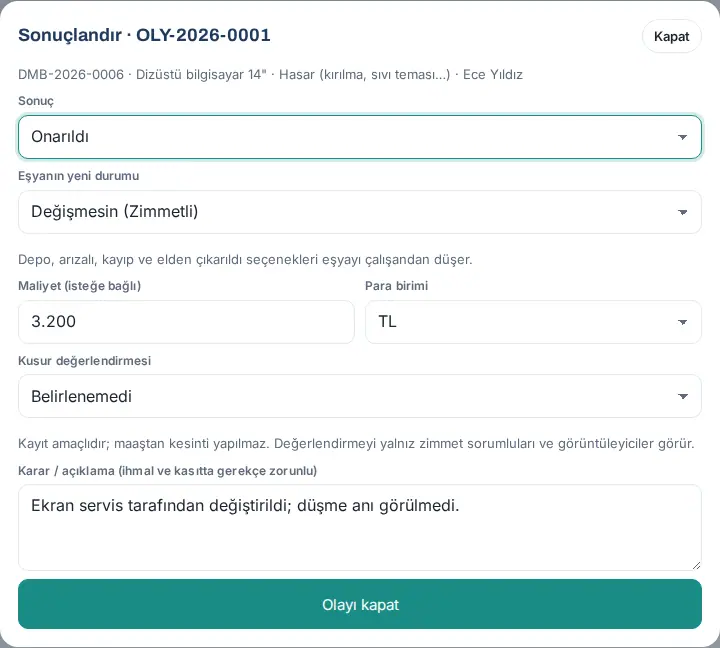Open the Sonuç dropdown showing Onarıldı
The height and width of the screenshot is (648, 720).
360,137
